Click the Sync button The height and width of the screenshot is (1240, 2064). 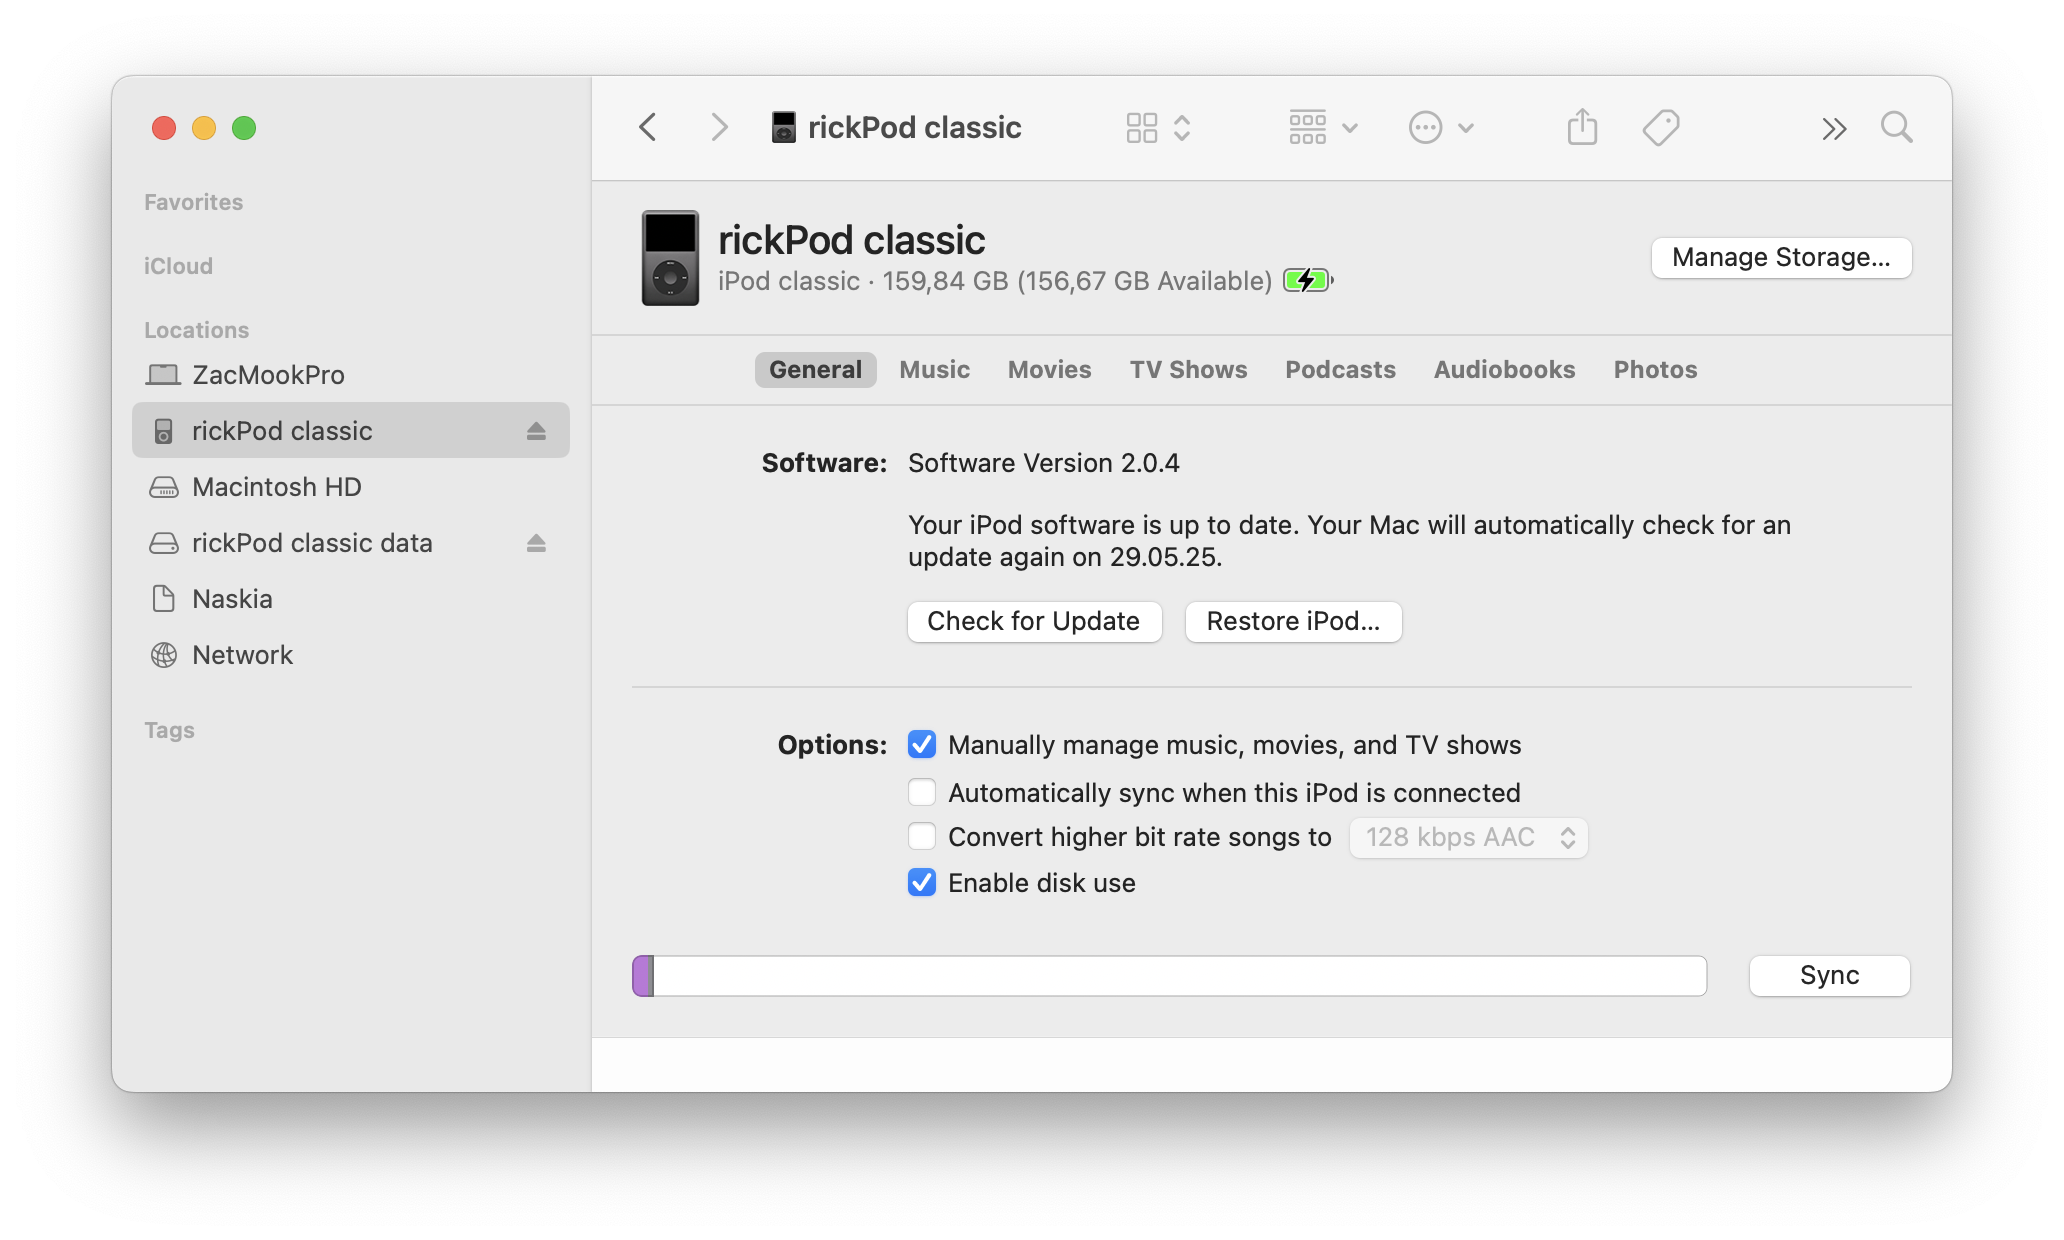1829,975
